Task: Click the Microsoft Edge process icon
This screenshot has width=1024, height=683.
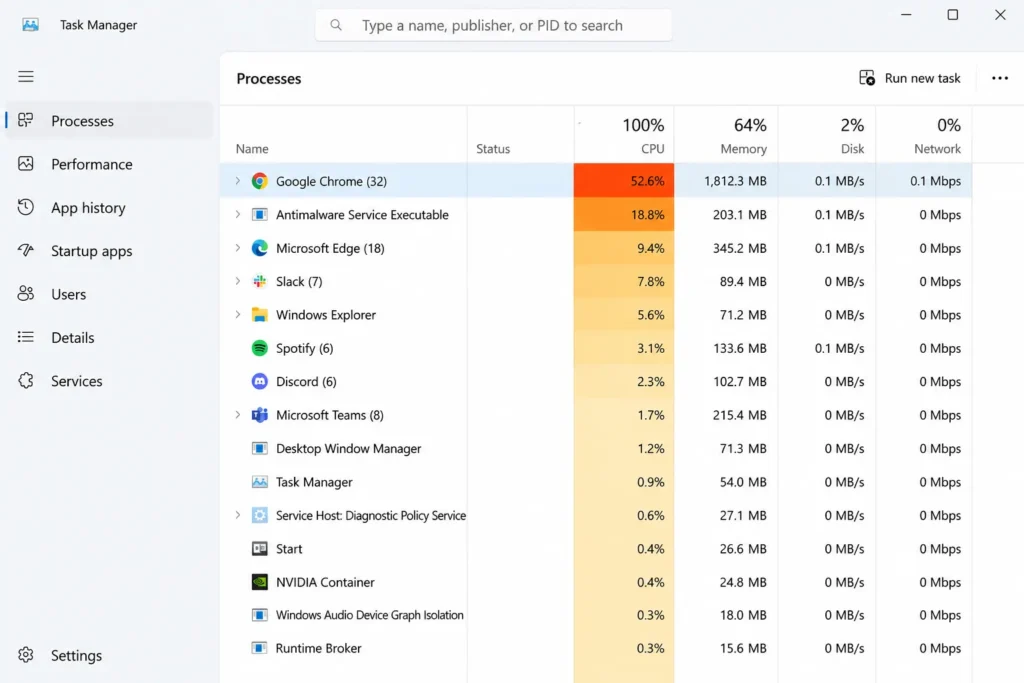Action: [259, 248]
